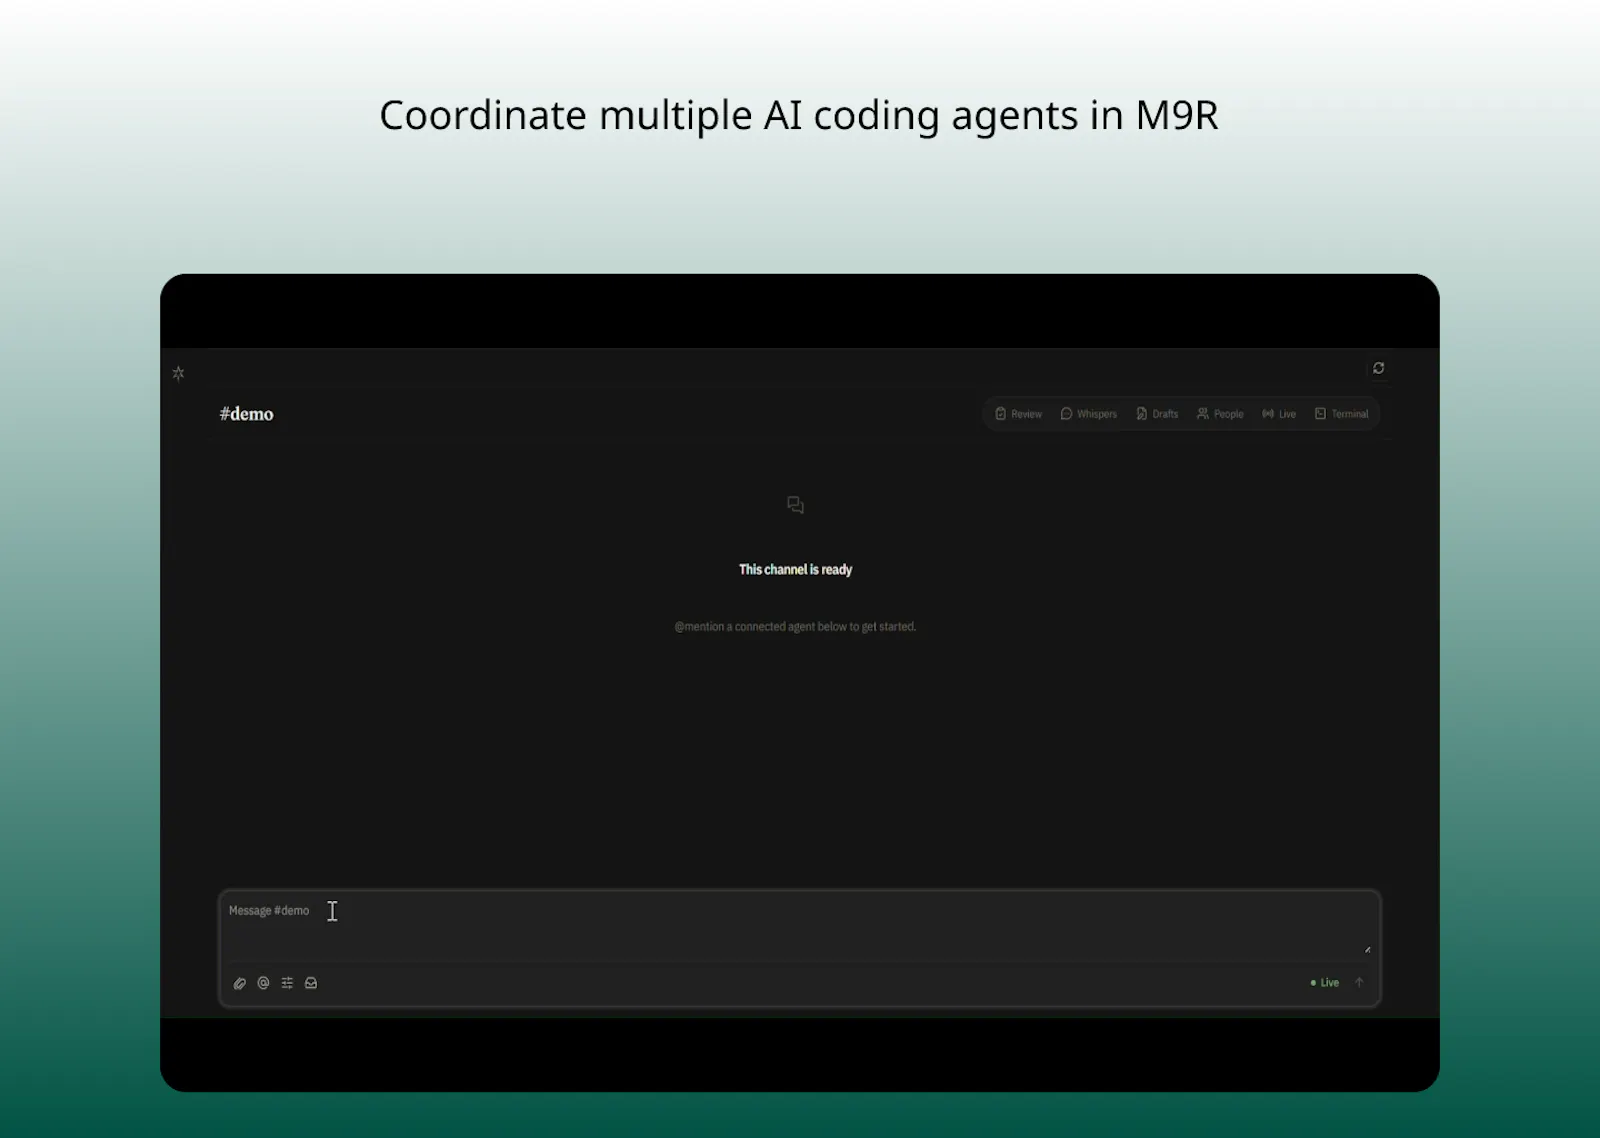Viewport: 1600px width, 1138px height.
Task: Click the star logo icon at top left
Action: [x=178, y=373]
